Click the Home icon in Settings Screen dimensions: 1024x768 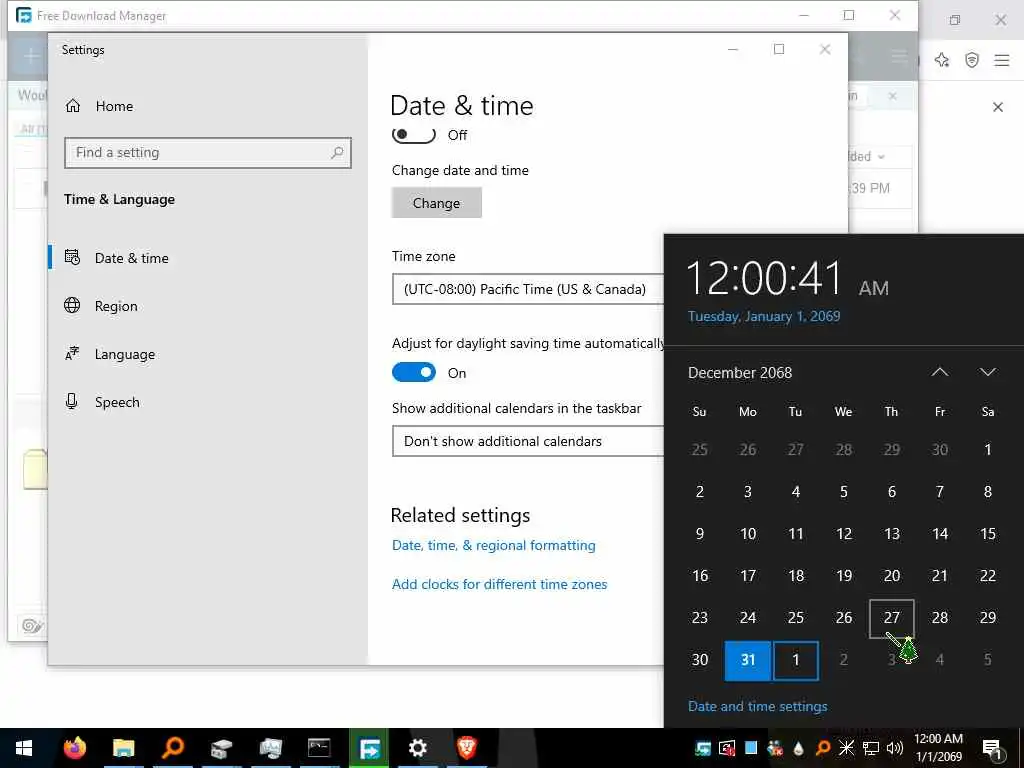pos(73,106)
